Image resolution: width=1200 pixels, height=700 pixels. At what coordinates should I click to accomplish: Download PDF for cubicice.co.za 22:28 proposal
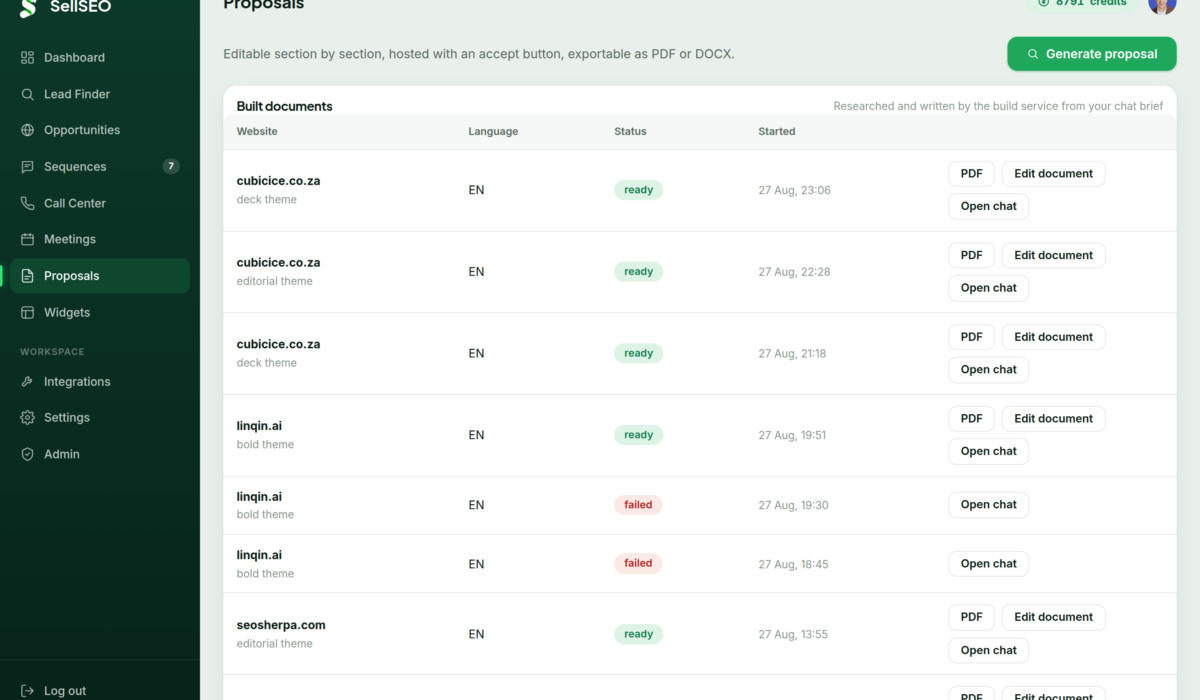tap(971, 255)
